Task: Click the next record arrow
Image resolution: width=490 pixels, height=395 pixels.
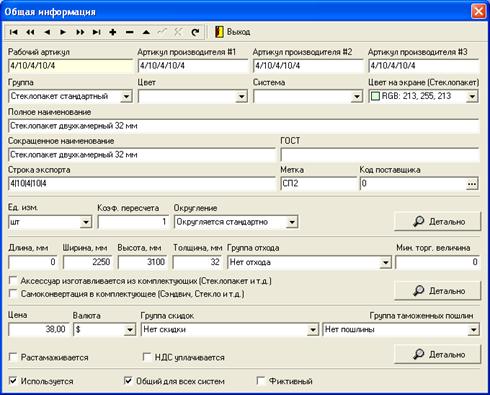Action: click(x=63, y=32)
